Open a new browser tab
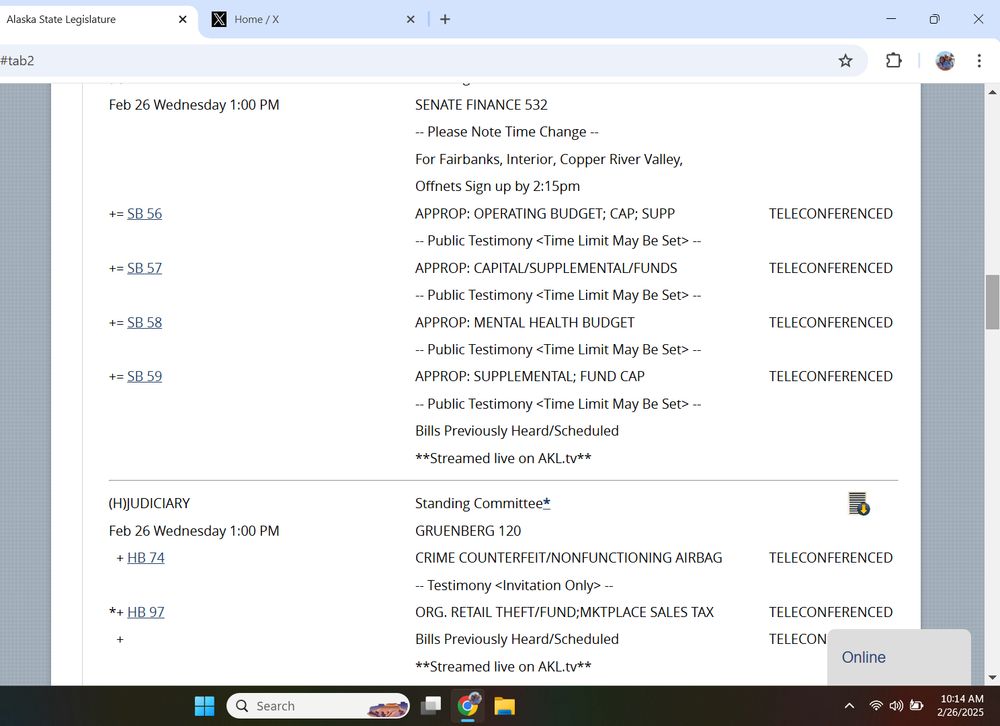The height and width of the screenshot is (726, 1000). coord(445,19)
